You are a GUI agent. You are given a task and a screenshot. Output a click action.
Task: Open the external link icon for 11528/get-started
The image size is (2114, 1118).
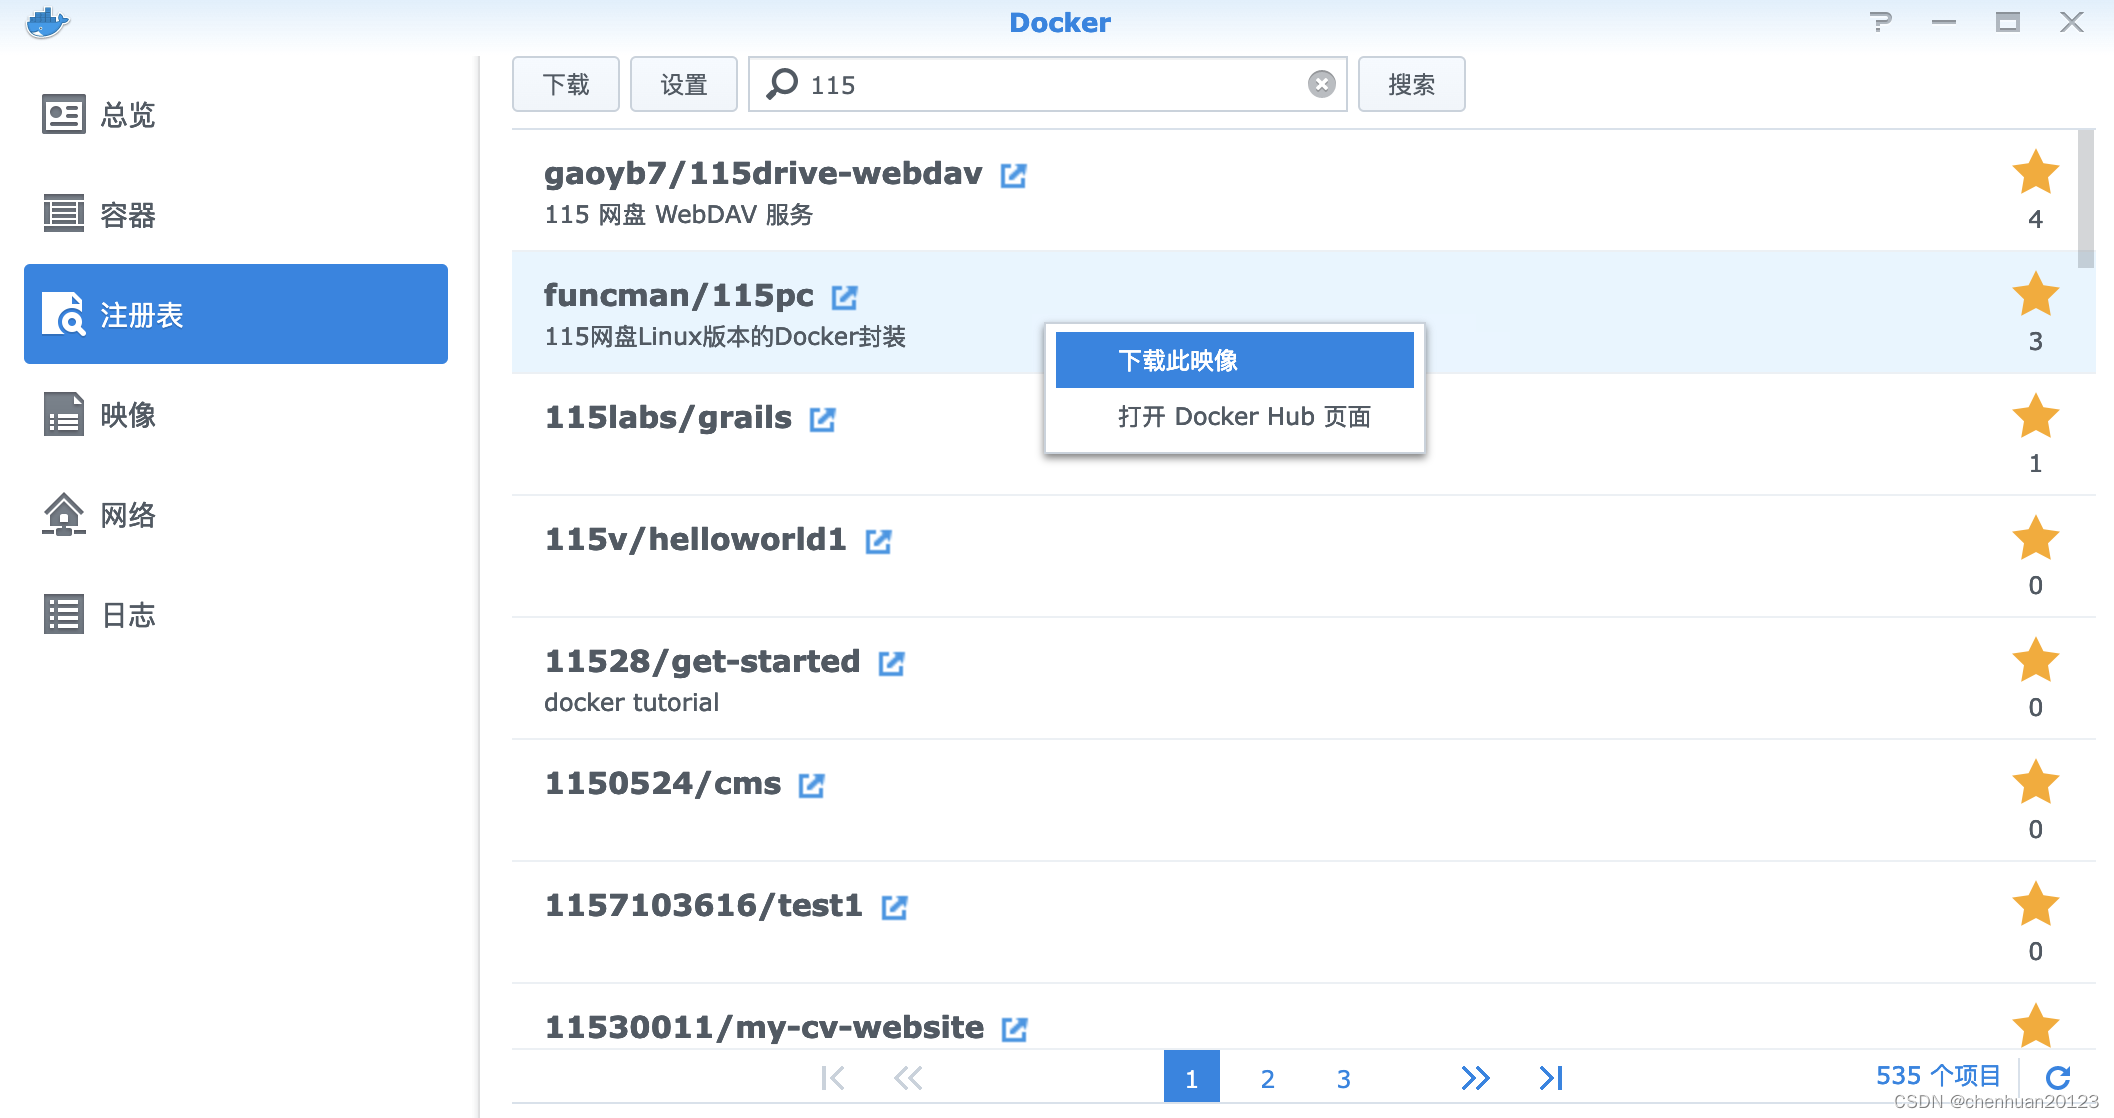[891, 663]
